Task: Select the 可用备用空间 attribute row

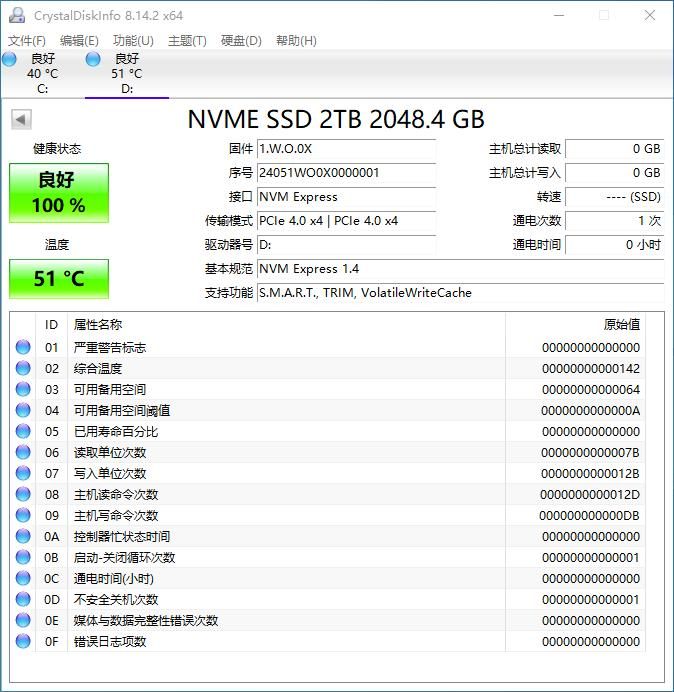Action: 110,390
